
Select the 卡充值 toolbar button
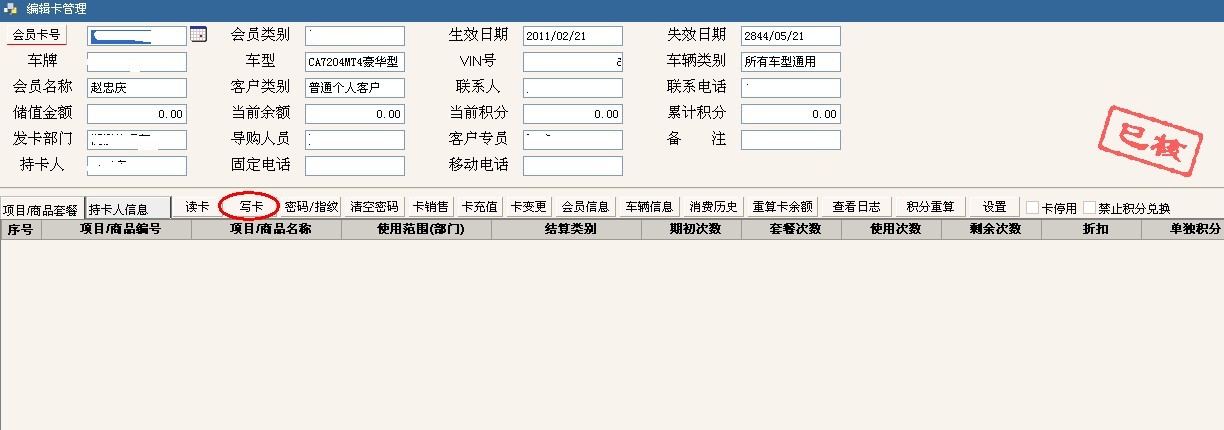[x=479, y=207]
